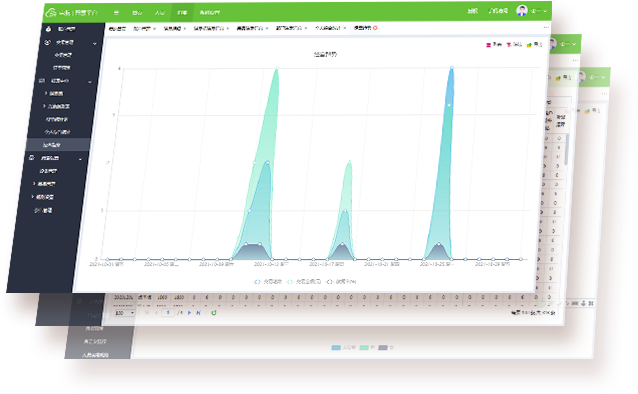Image resolution: width=638 pixels, height=394 pixels.
Task: Click the highlighted item in the dark sidebar
Action: [x=58, y=144]
